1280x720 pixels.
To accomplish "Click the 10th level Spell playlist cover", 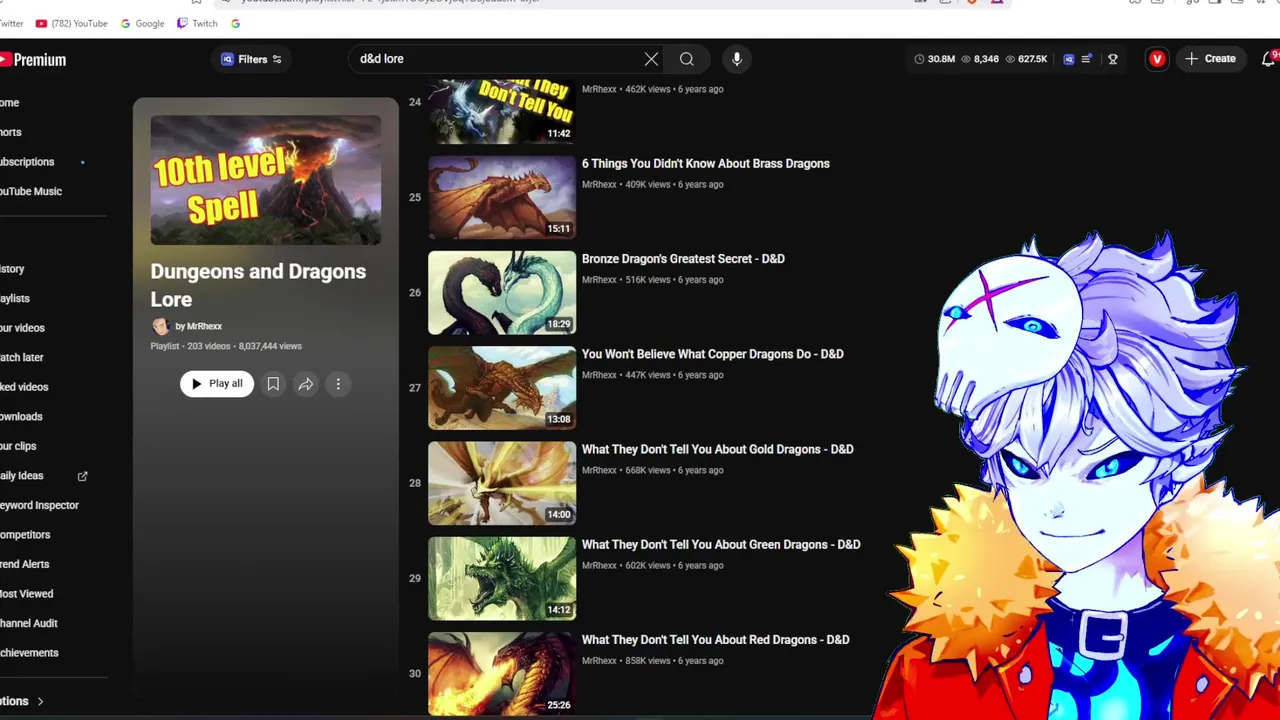I will 265,180.
